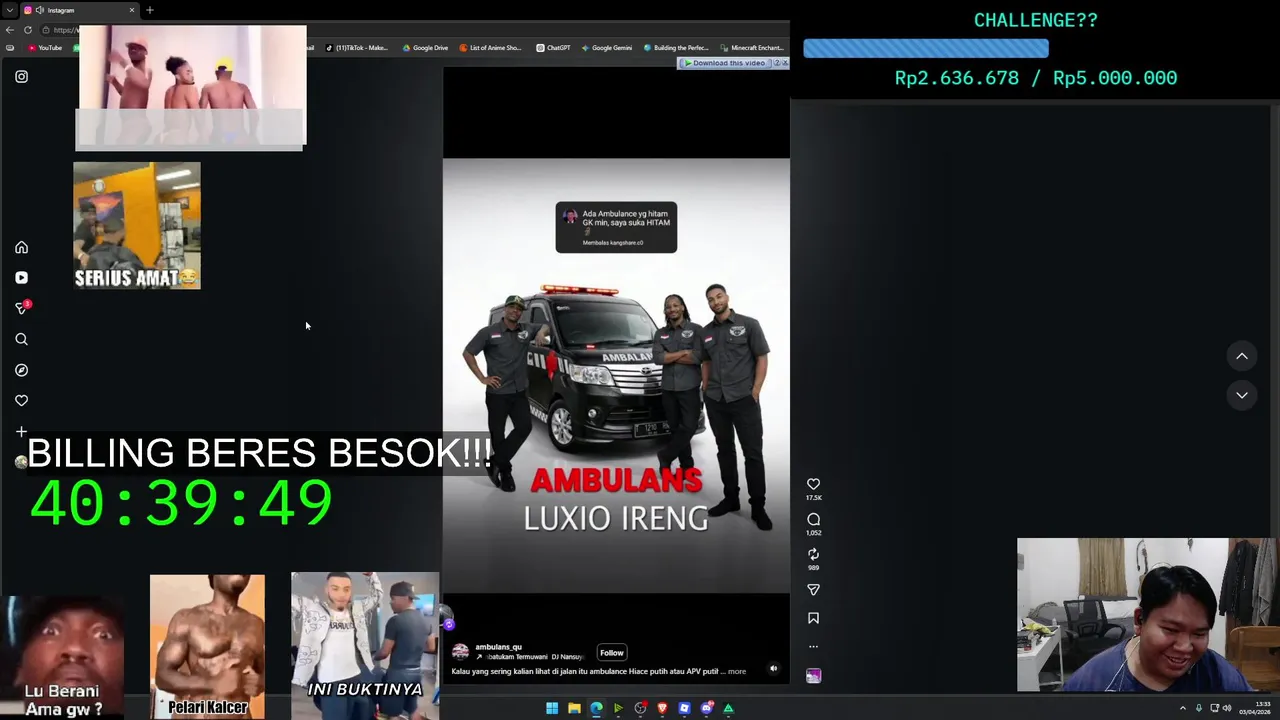The height and width of the screenshot is (720, 1280).
Task: Click ambulans_qu profile avatar
Action: [460, 651]
